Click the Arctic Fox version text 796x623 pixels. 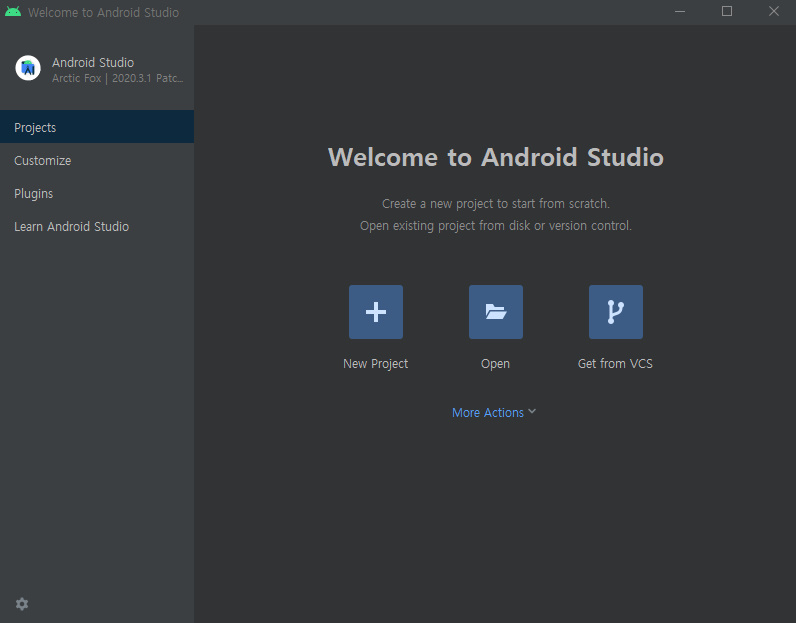117,78
